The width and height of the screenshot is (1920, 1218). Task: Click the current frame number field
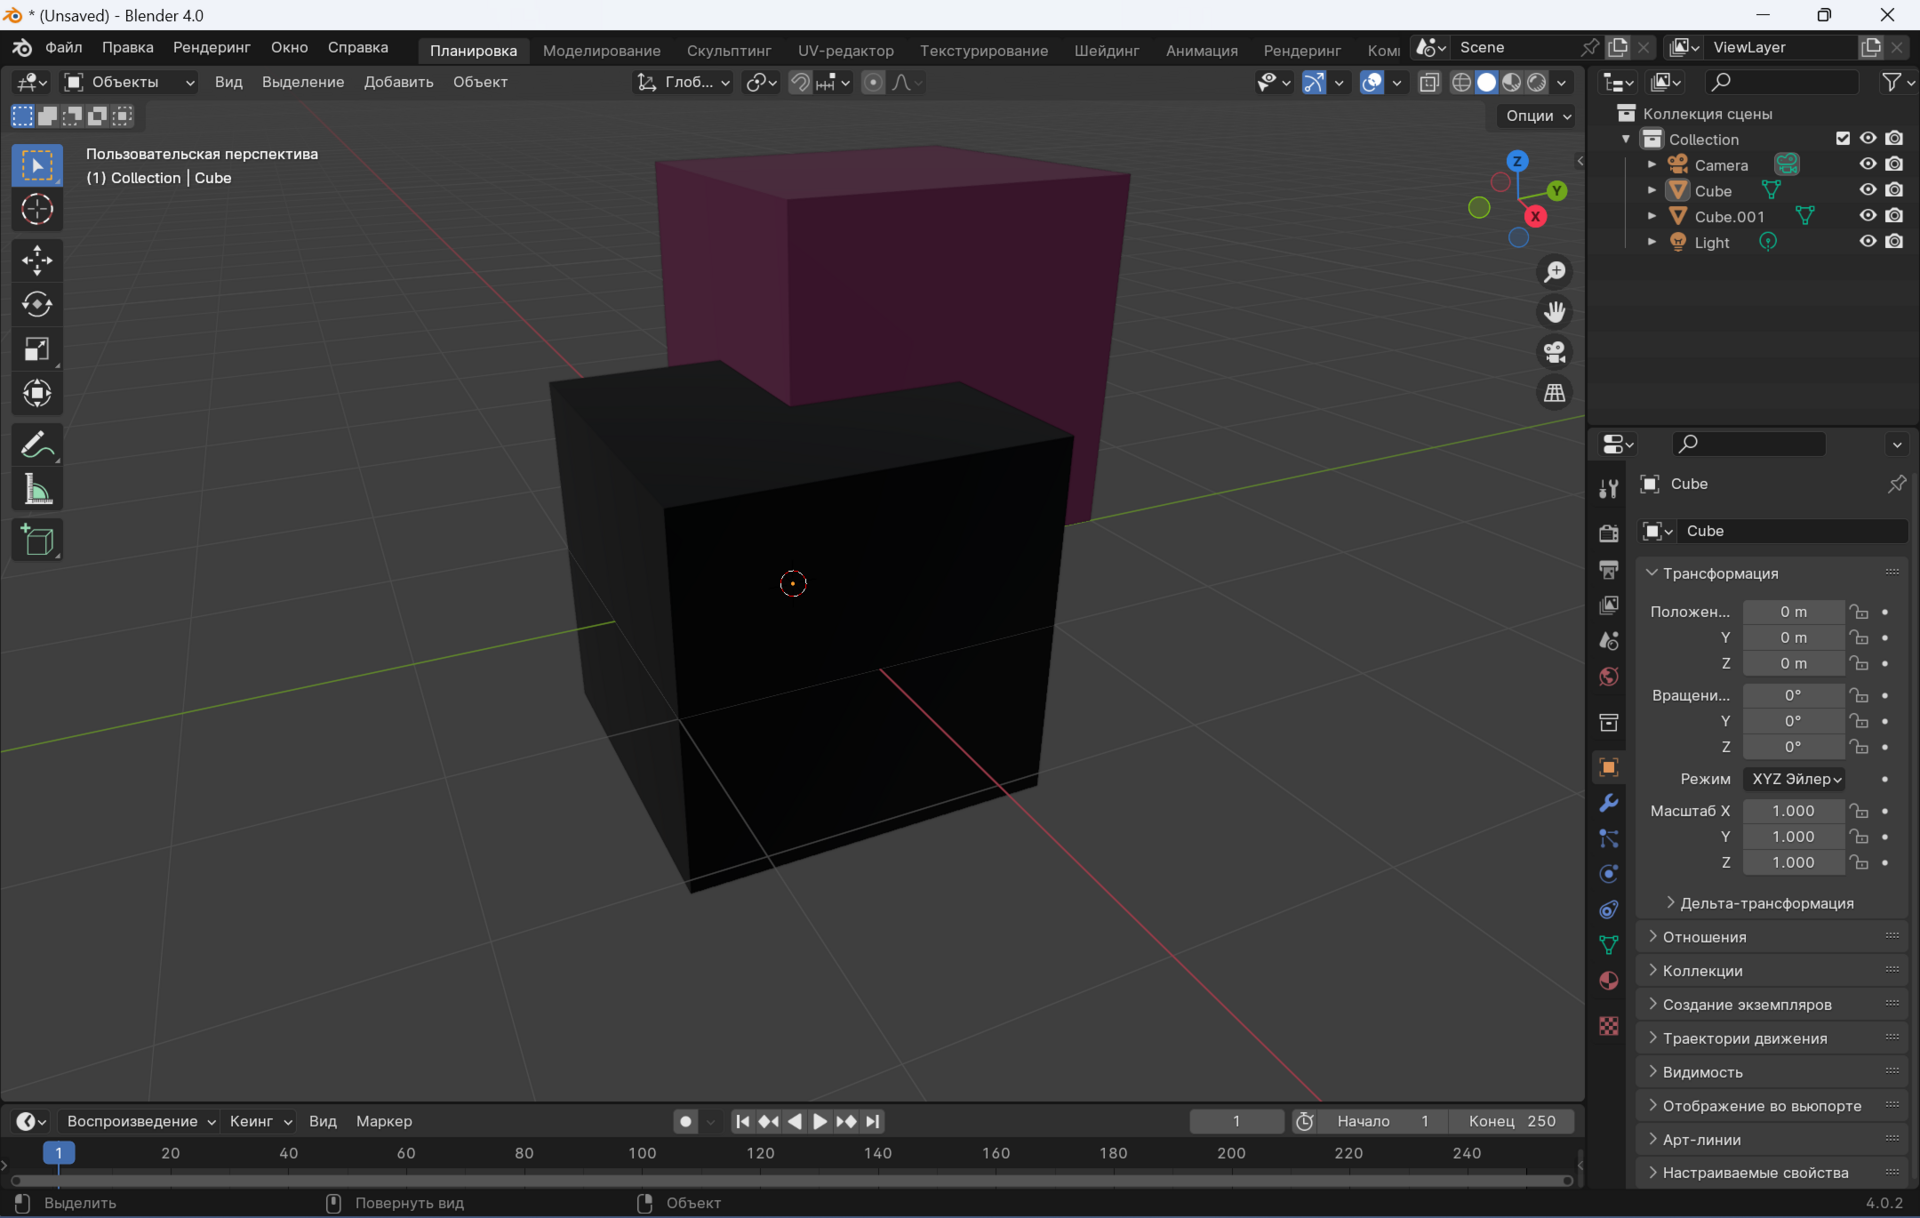tap(1236, 1121)
